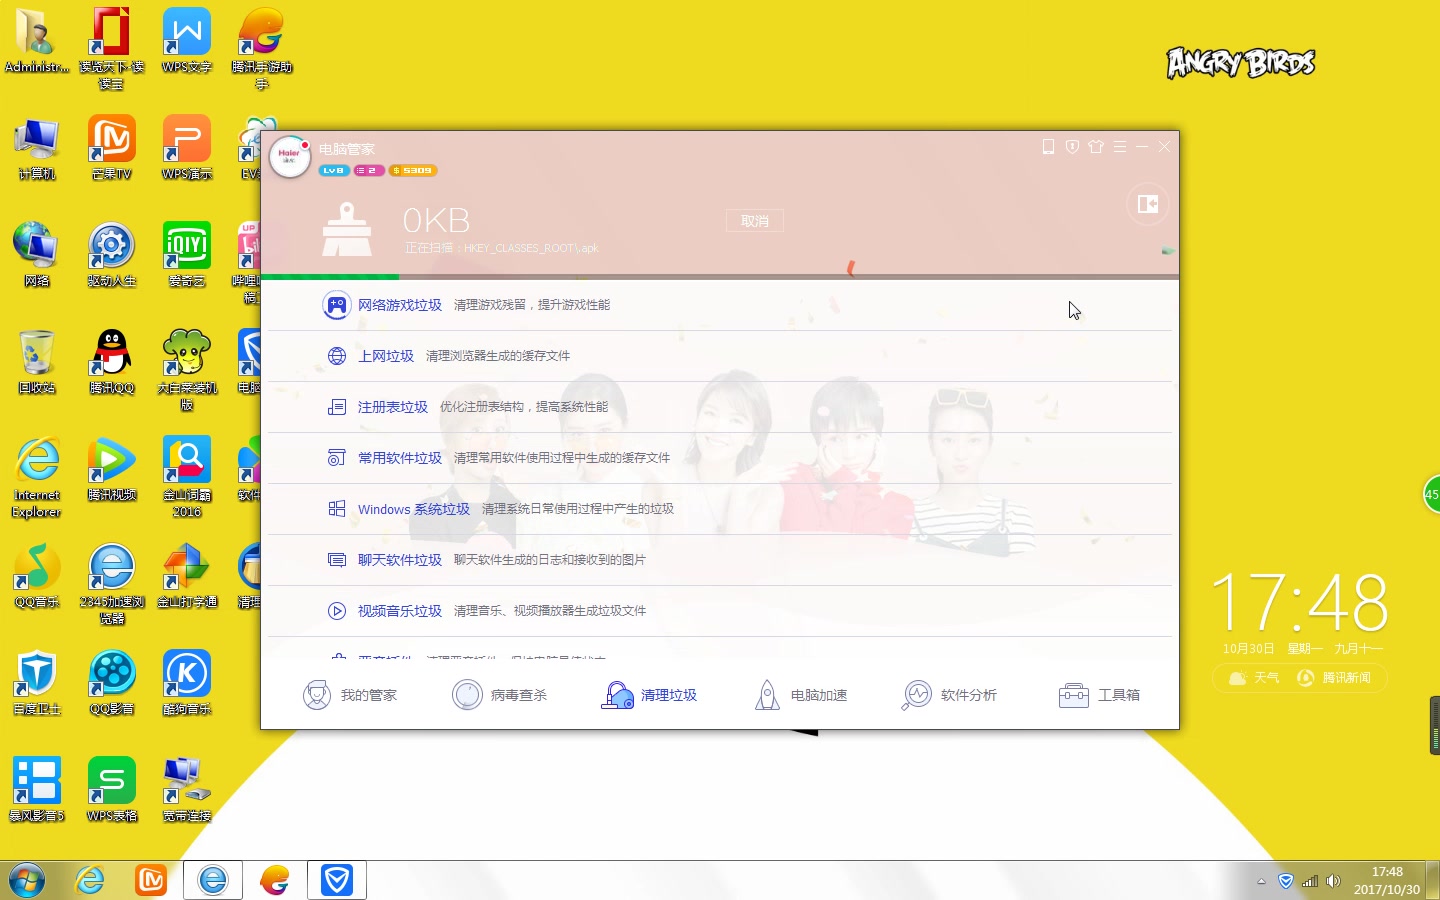
Task: Click the gamepad icon of 网络游戏垃圾
Action: point(337,305)
